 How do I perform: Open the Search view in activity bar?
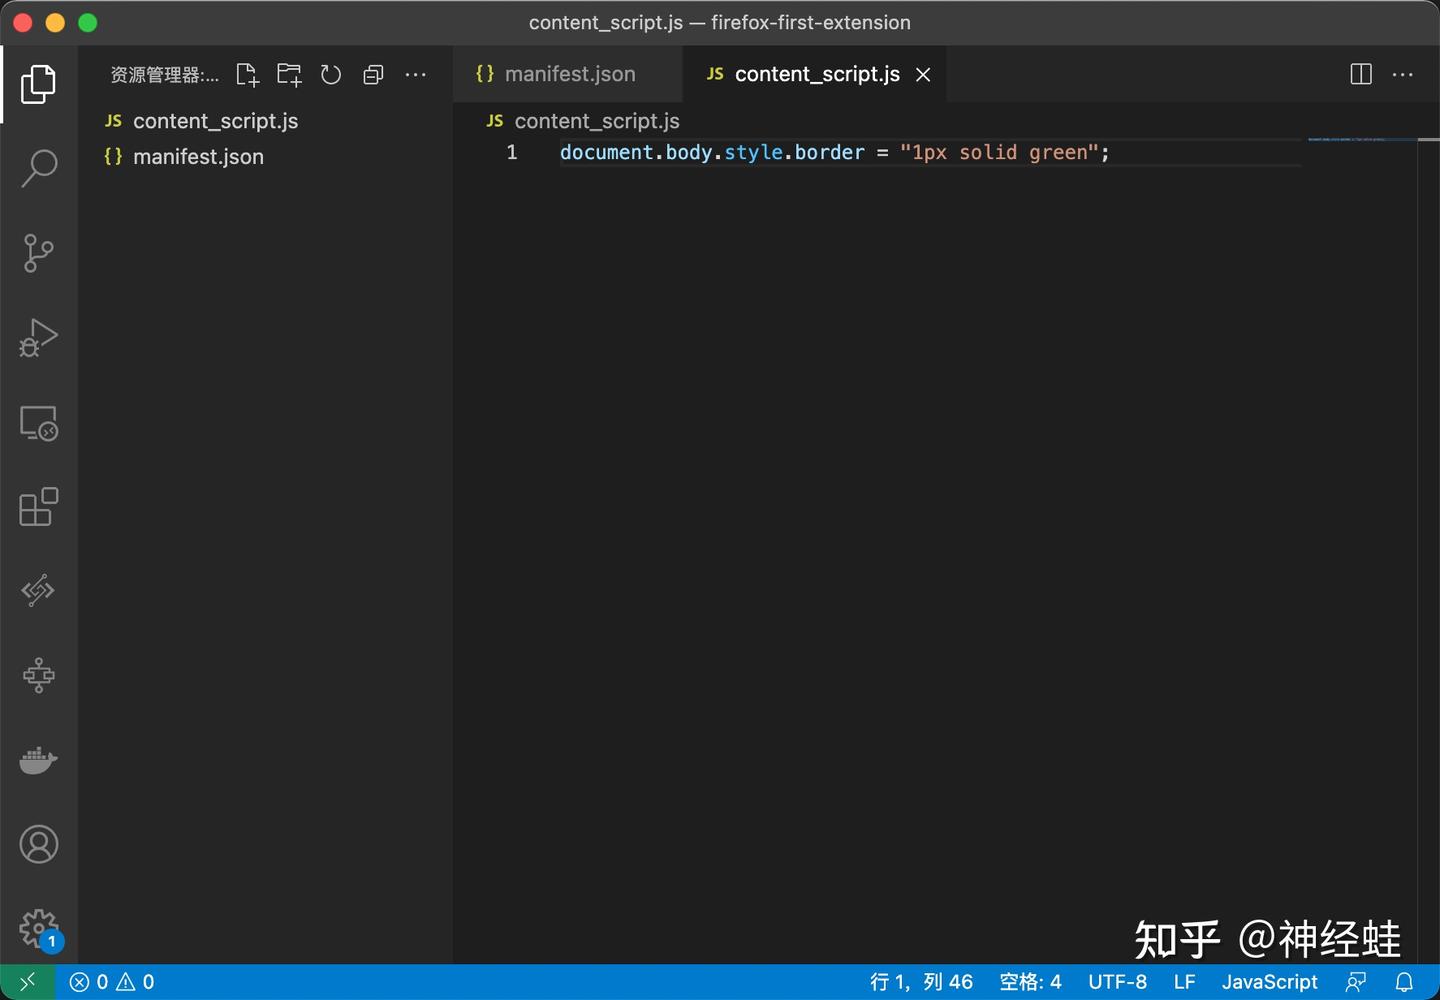coord(39,168)
